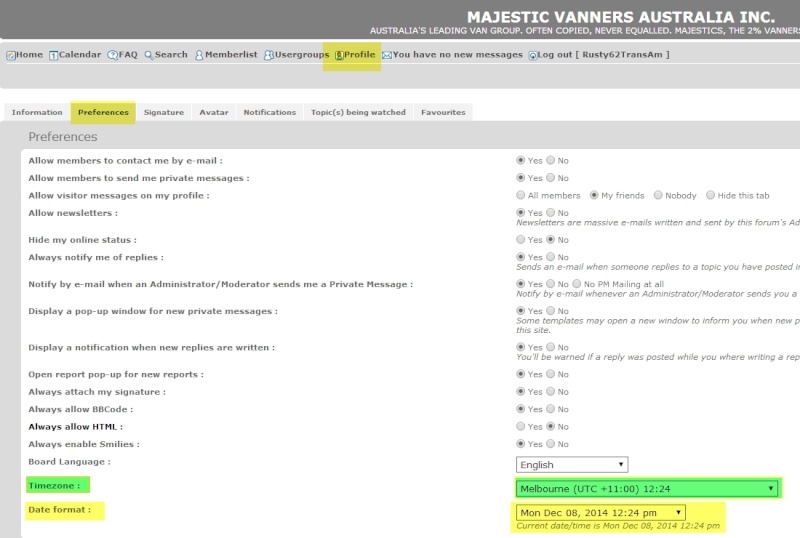Choose All members for visitor messages
The image size is (800, 538).
point(520,195)
